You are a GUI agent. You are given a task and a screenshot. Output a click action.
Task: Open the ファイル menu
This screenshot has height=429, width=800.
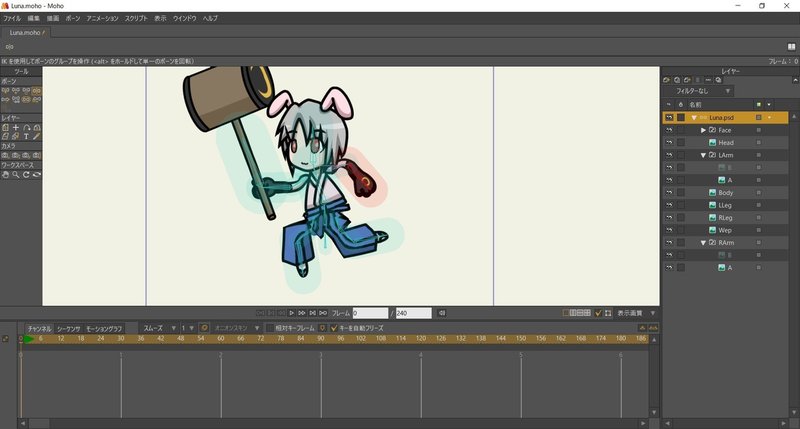point(12,18)
